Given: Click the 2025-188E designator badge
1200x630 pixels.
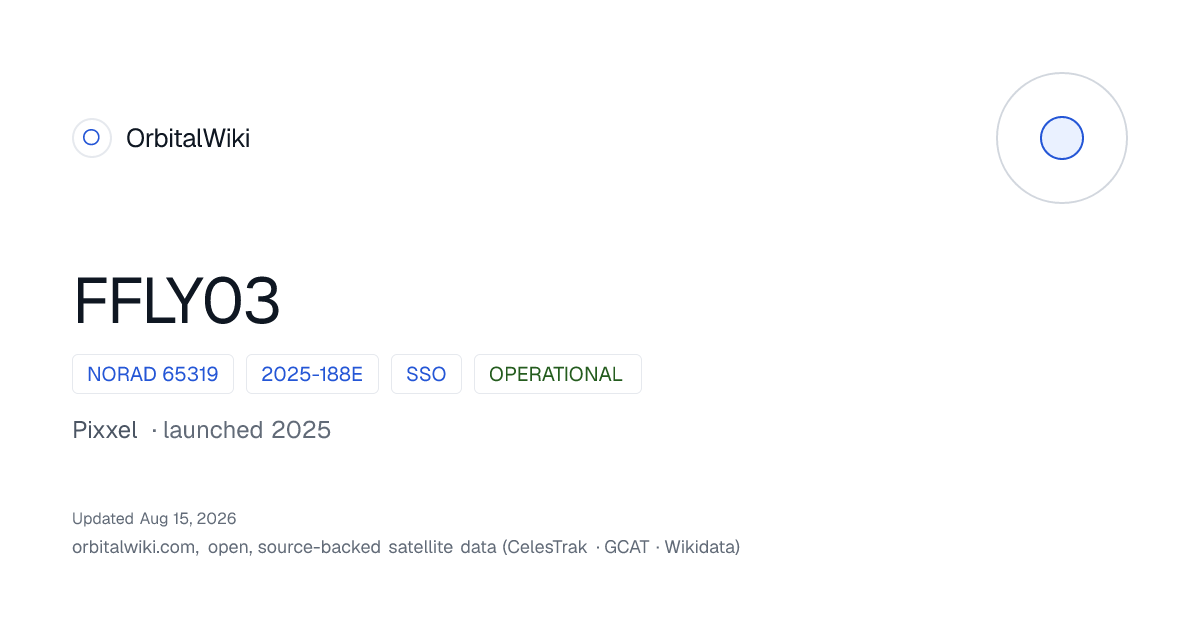Looking at the screenshot, I should (x=312, y=374).
